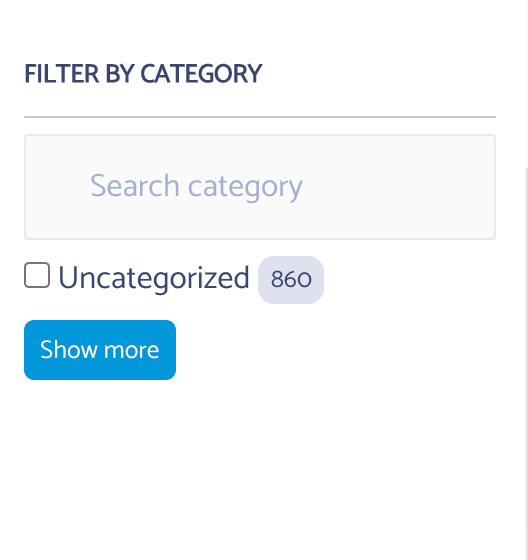
Task: Click the 860 count badge
Action: pyautogui.click(x=291, y=280)
